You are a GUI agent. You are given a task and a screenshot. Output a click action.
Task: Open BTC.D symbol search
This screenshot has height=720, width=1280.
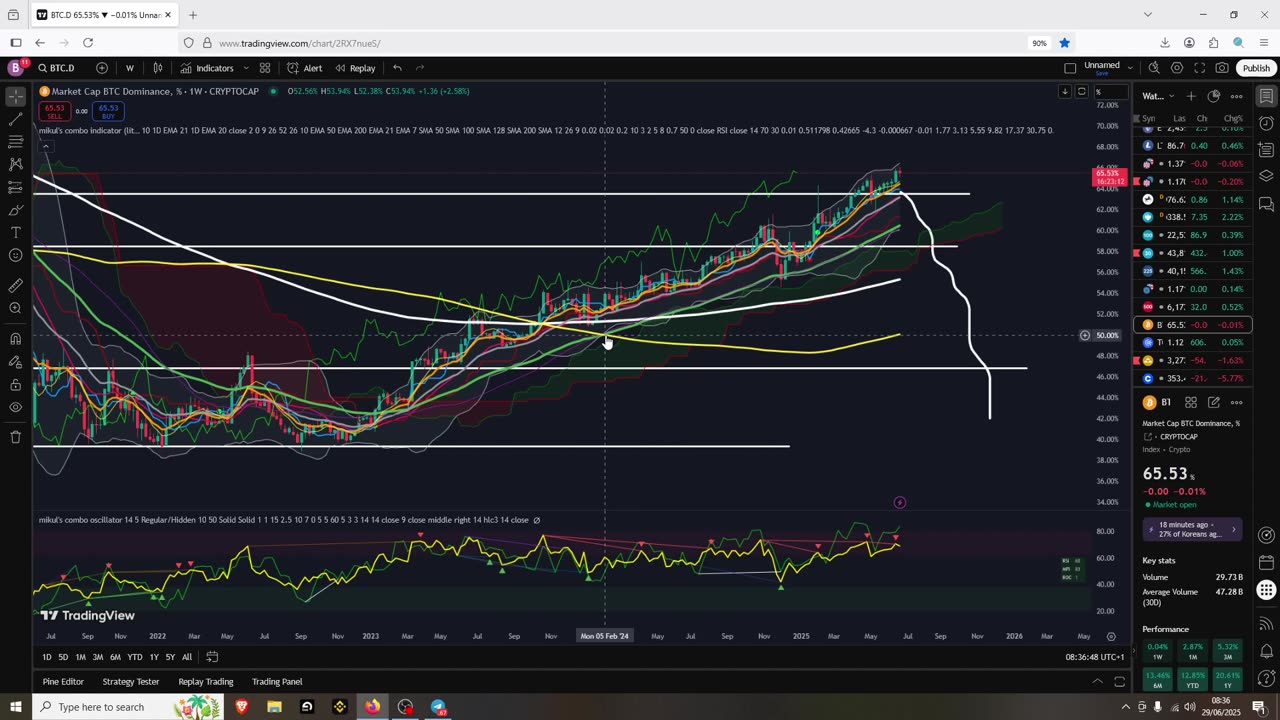(57, 68)
